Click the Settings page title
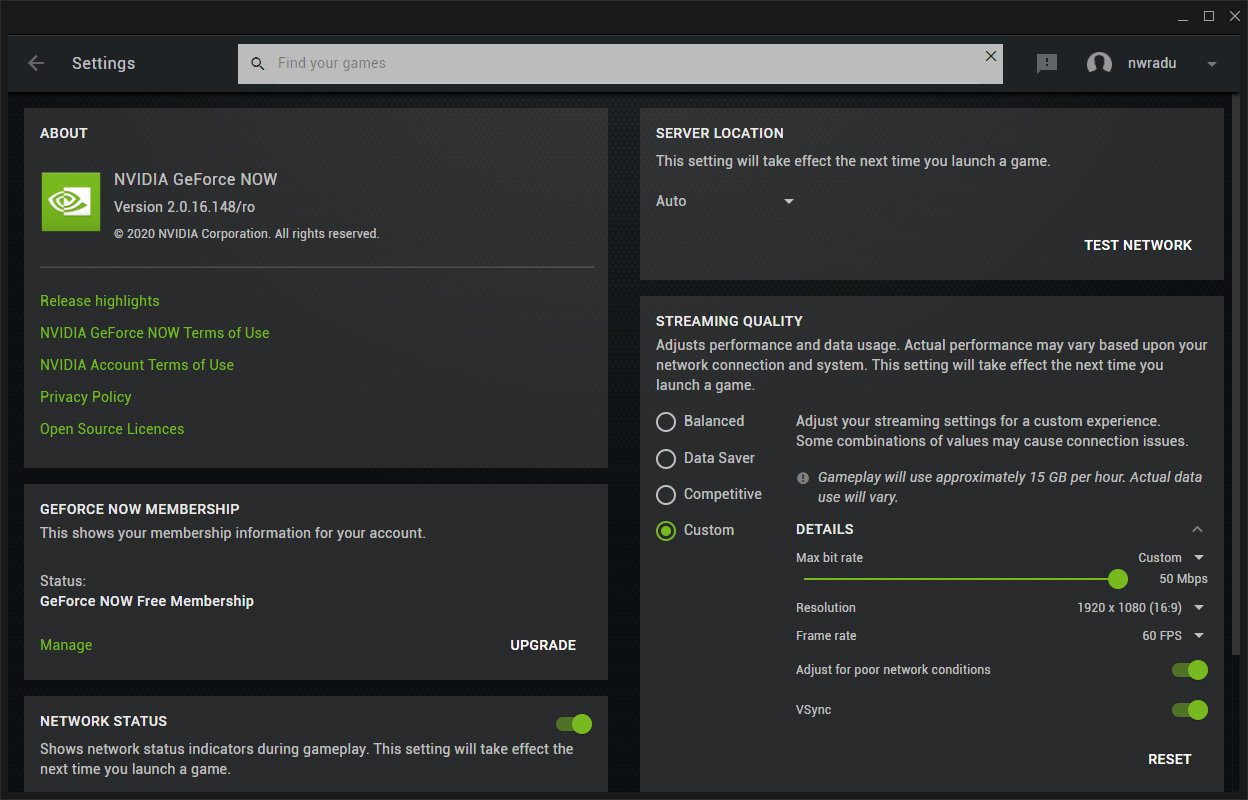The width and height of the screenshot is (1248, 800). point(103,63)
